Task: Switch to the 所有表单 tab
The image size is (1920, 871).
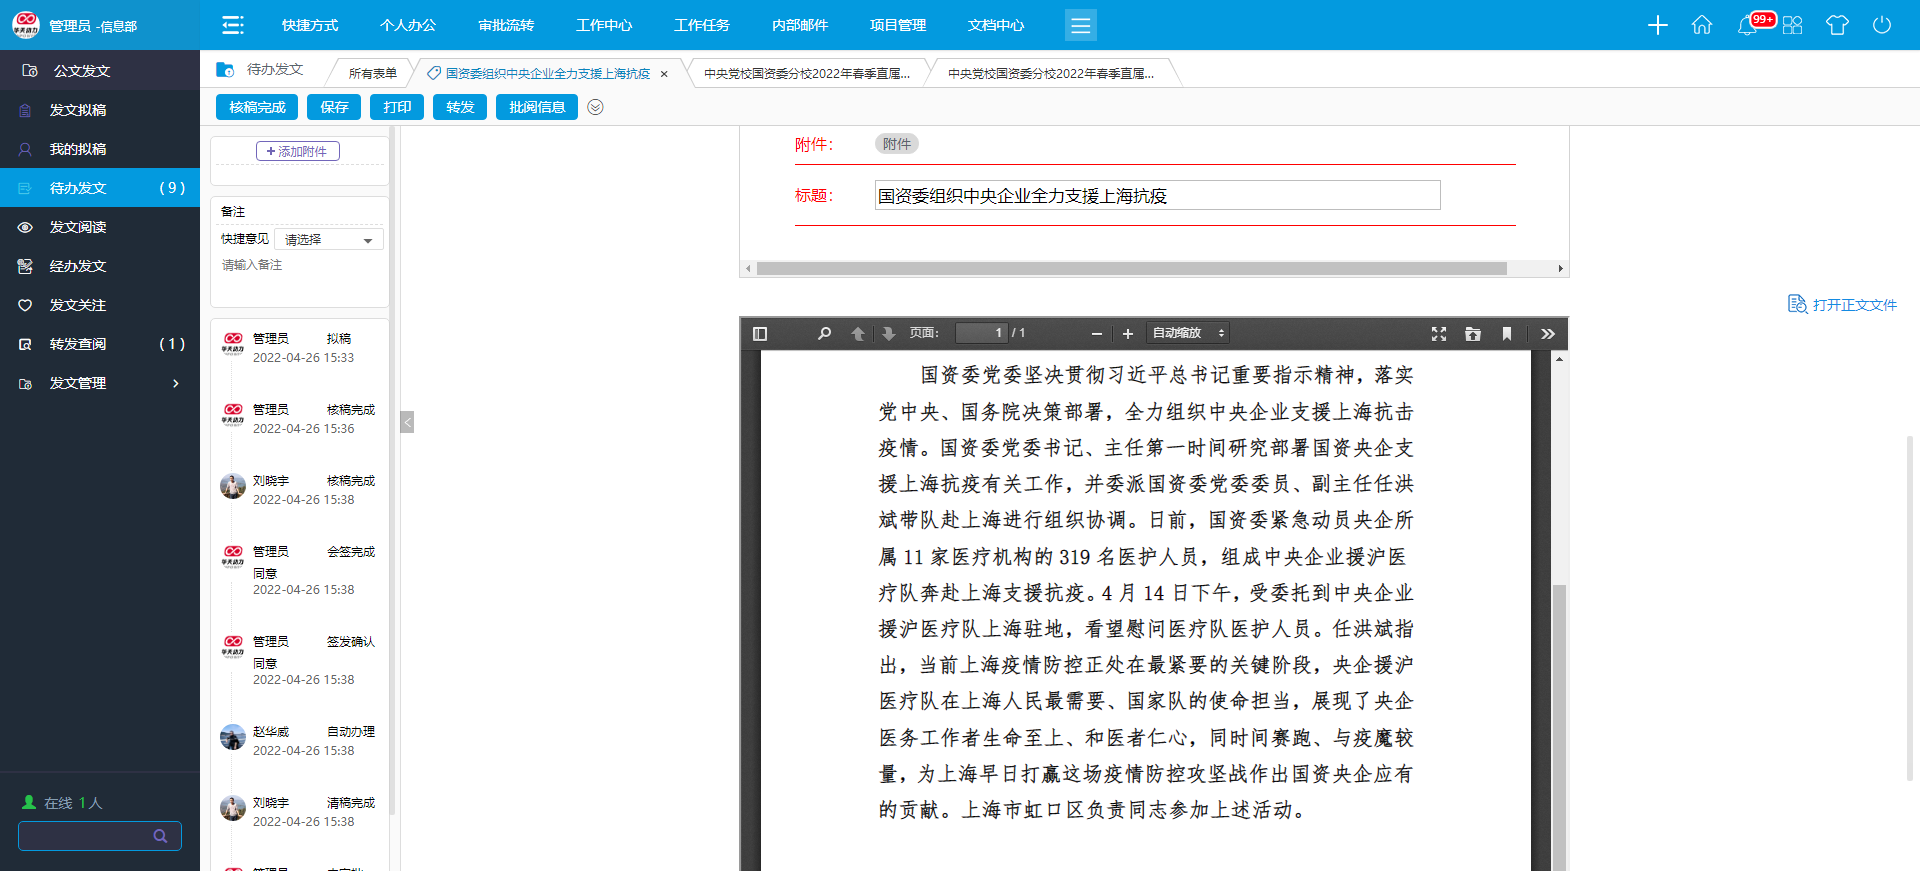Action: [x=372, y=73]
